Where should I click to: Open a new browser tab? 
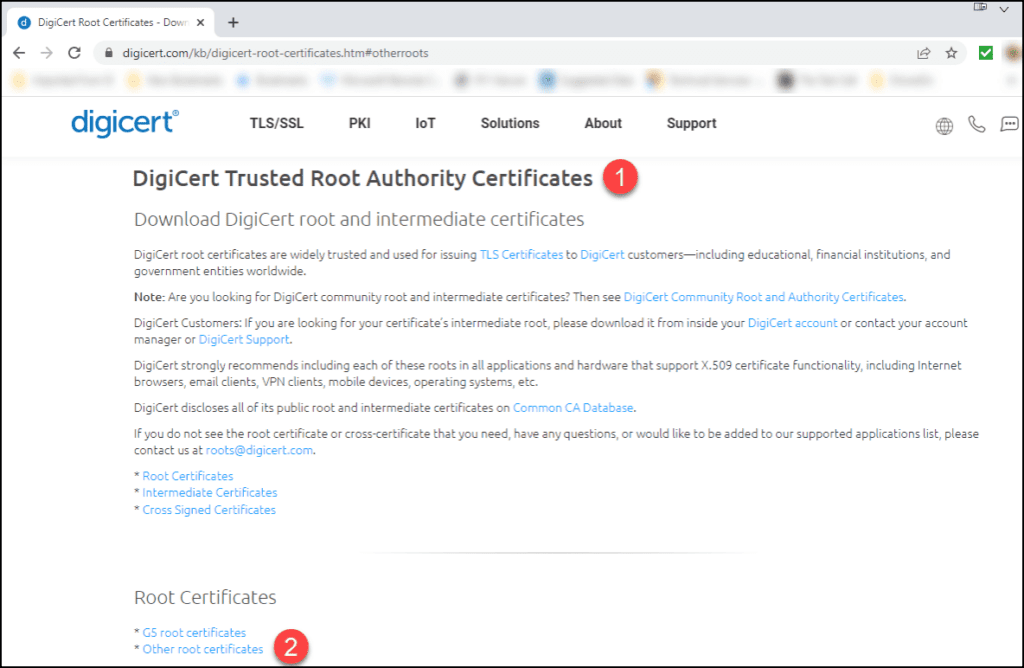[x=233, y=22]
